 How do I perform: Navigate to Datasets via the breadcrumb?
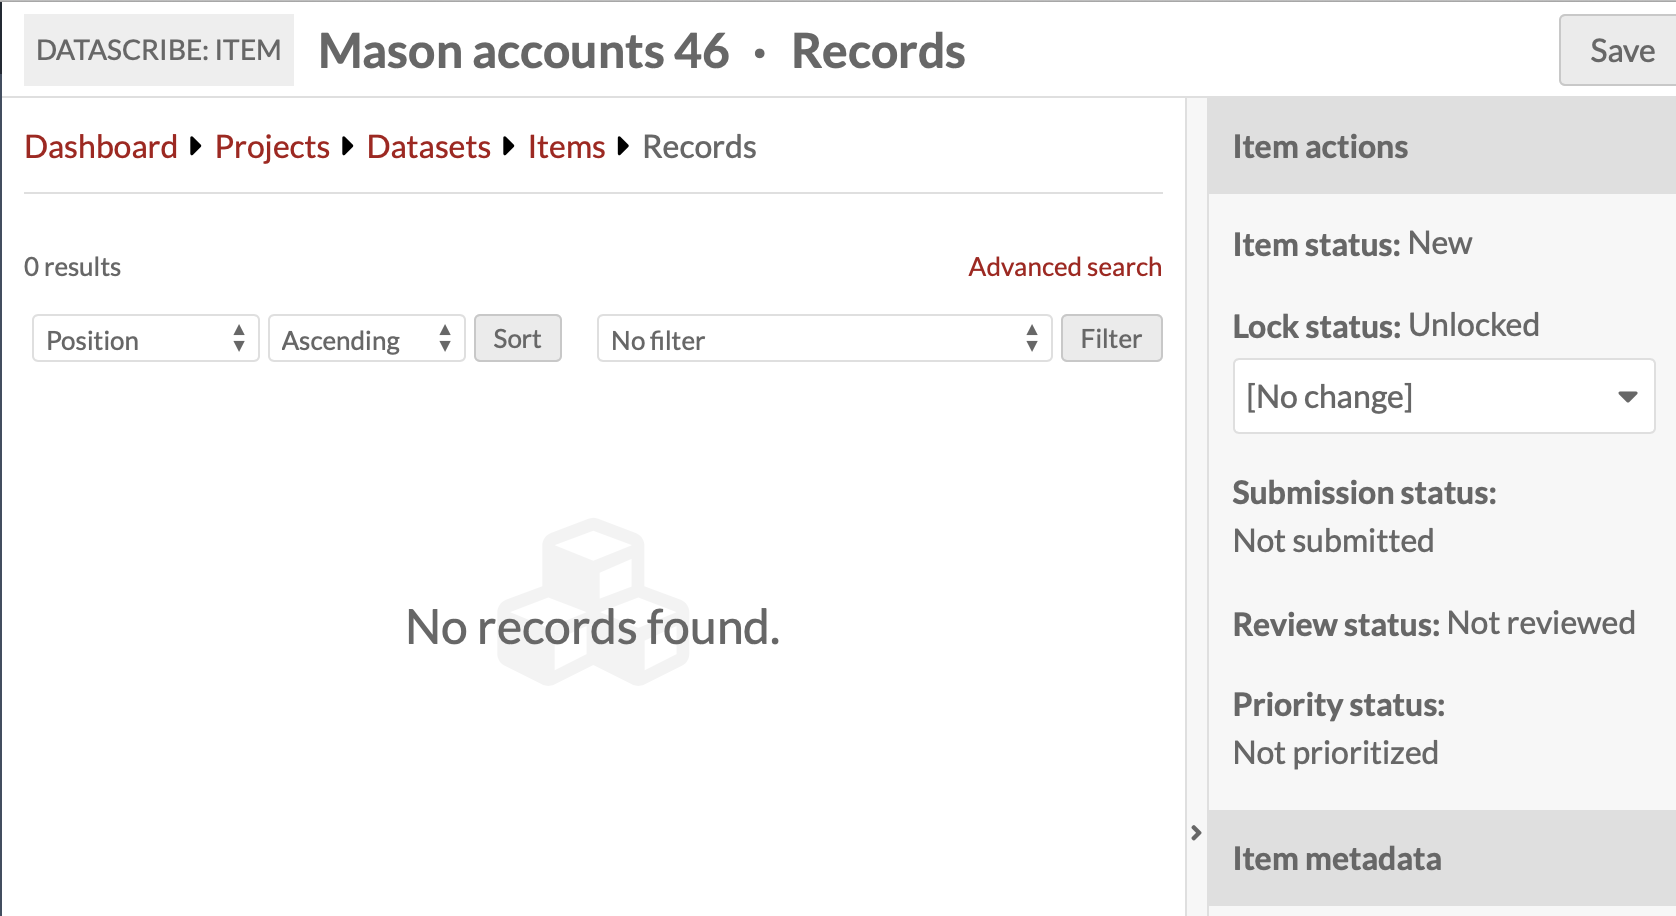coord(428,146)
